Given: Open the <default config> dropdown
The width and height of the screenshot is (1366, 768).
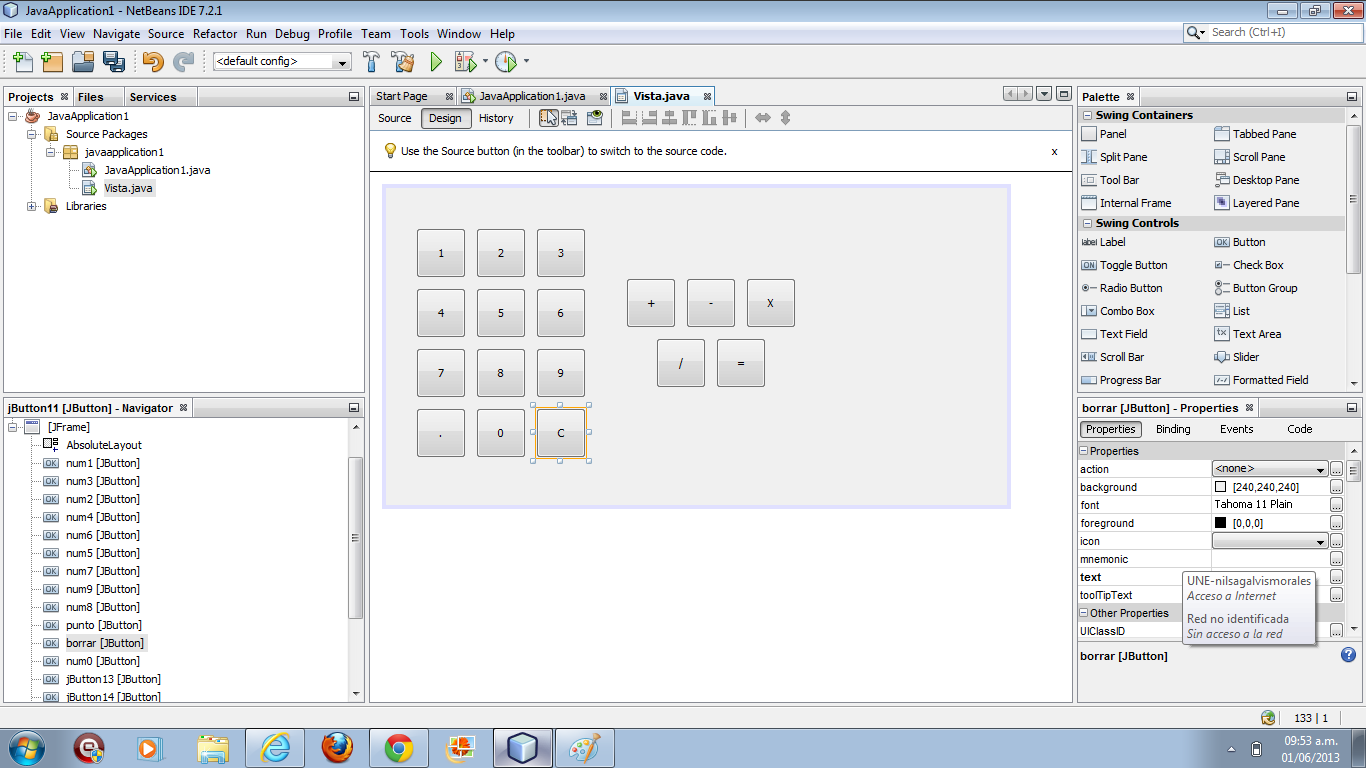Looking at the screenshot, I should pyautogui.click(x=341, y=61).
